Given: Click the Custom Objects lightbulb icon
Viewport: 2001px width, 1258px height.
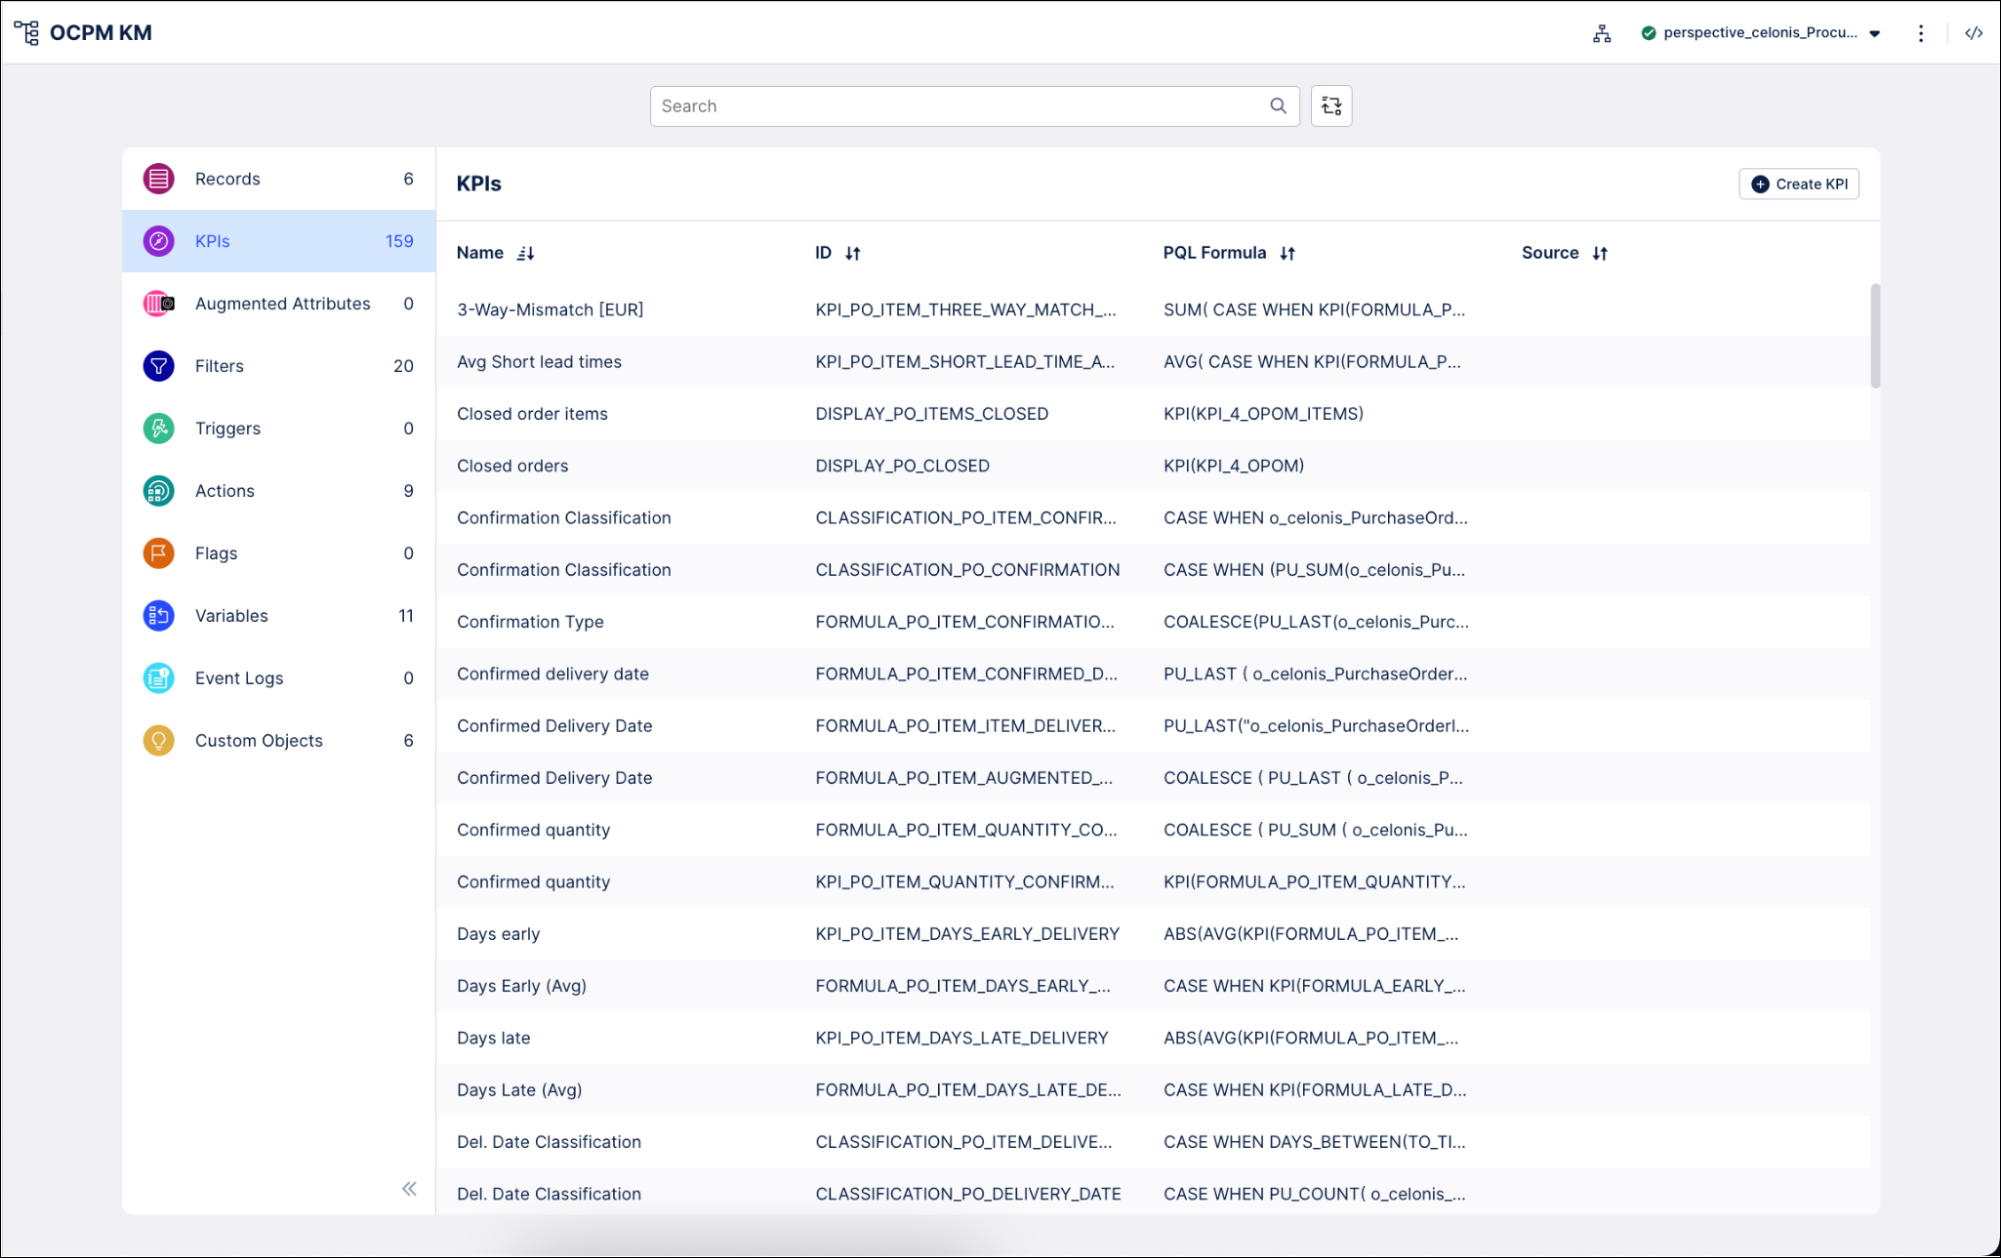Looking at the screenshot, I should coord(158,741).
